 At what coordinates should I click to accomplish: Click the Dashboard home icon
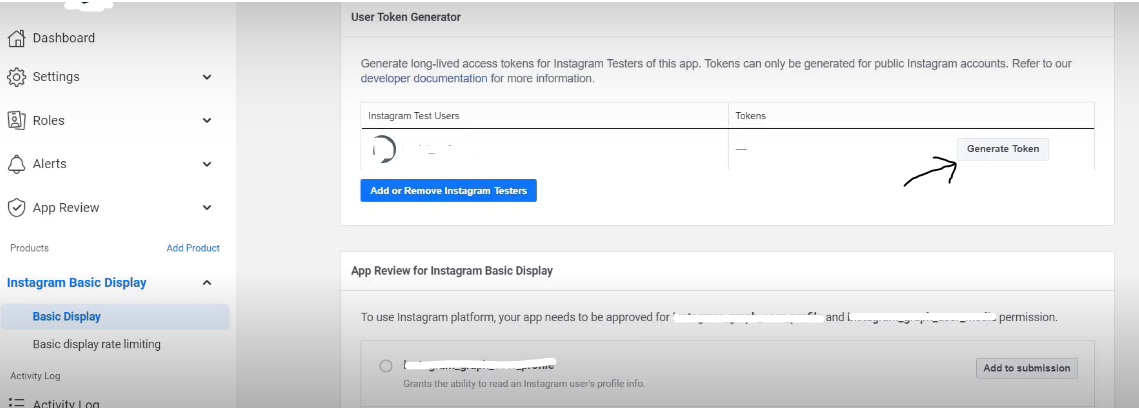(x=16, y=38)
